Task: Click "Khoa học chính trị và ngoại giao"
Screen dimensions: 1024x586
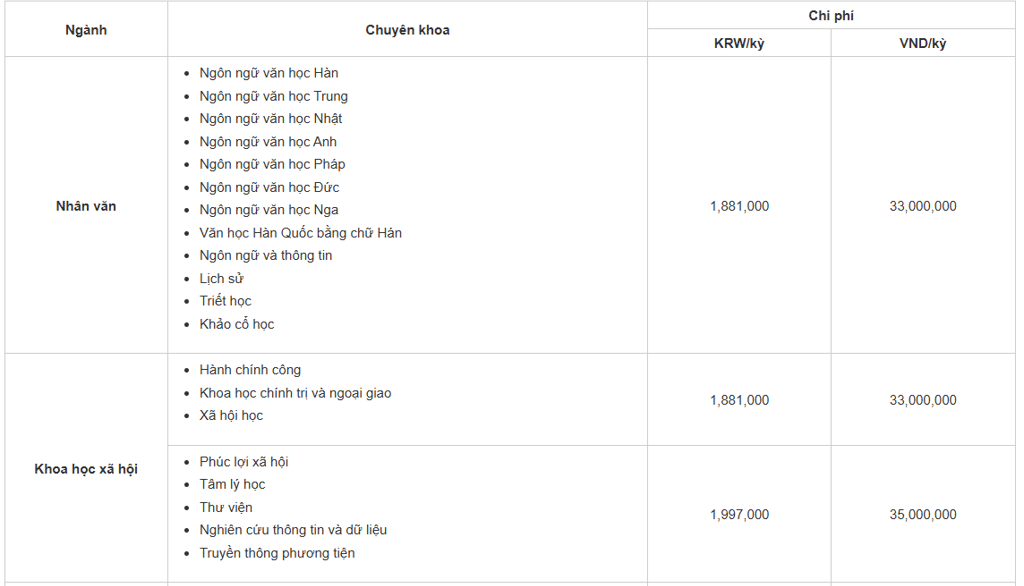Action: [x=295, y=393]
